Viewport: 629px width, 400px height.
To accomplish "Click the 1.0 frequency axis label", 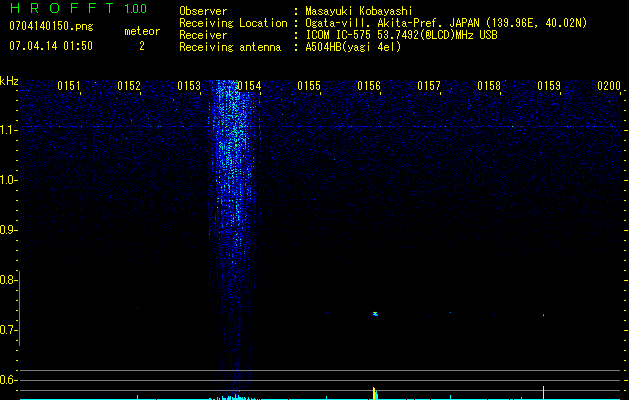I will [x=8, y=180].
